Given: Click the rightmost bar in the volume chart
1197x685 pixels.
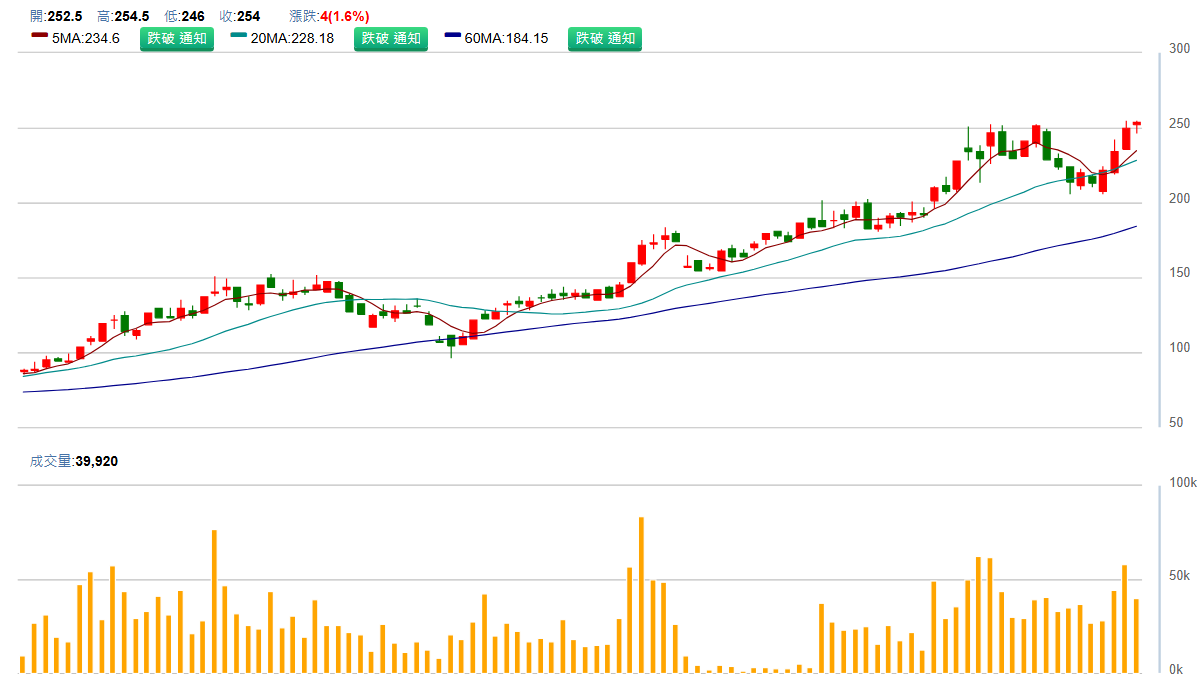Looking at the screenshot, I should point(1136,636).
